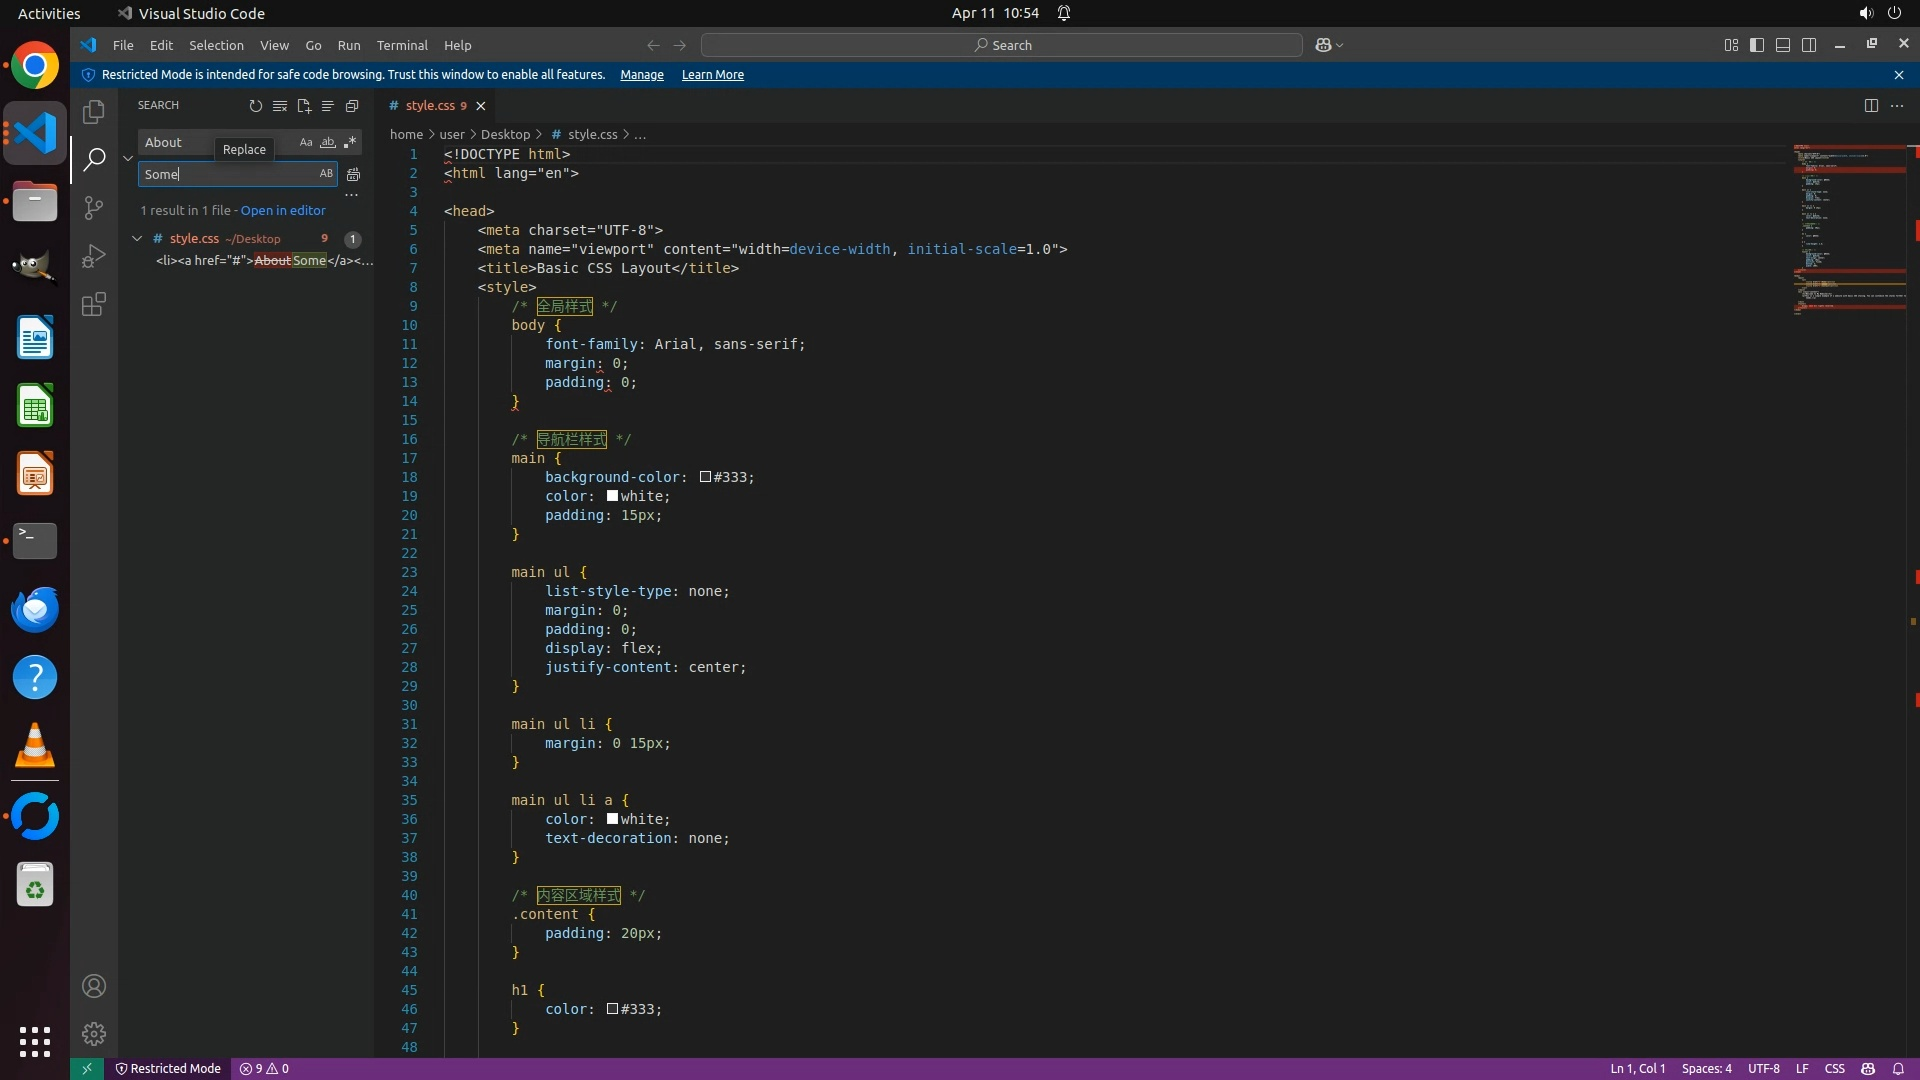Toggle search details ellipsis
Viewport: 1920px width, 1080px height.
pos(351,196)
